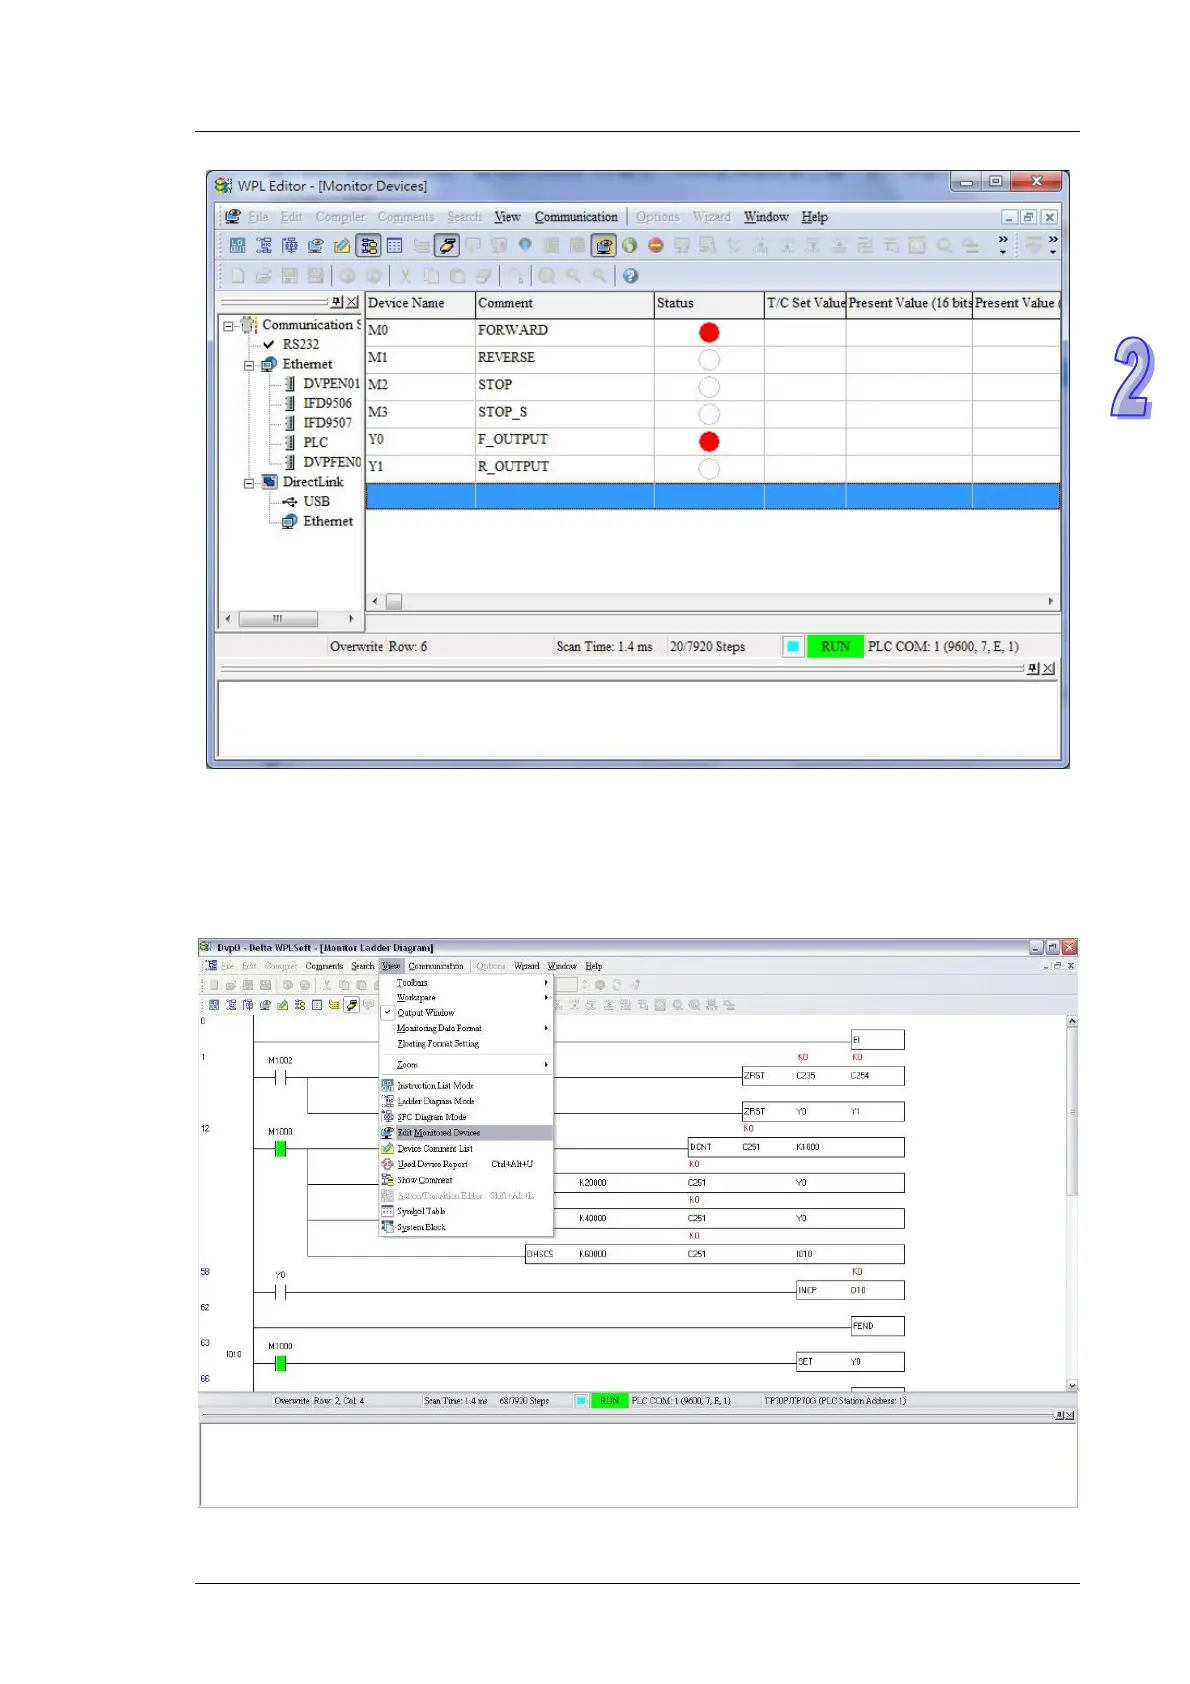1190x1684 pixels.
Task: Click the New file icon in WPL Editor toolbar
Action: (238, 275)
